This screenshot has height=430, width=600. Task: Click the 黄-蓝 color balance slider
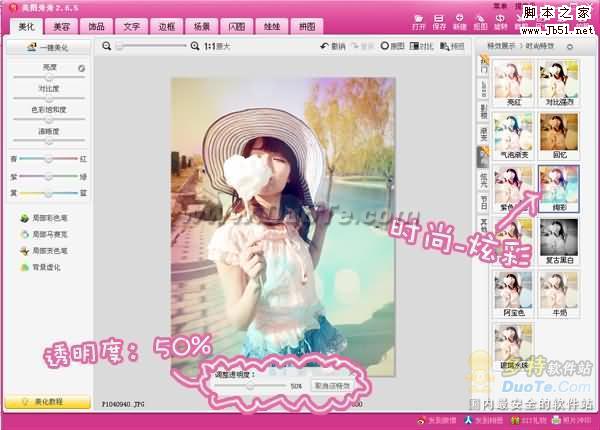point(49,194)
